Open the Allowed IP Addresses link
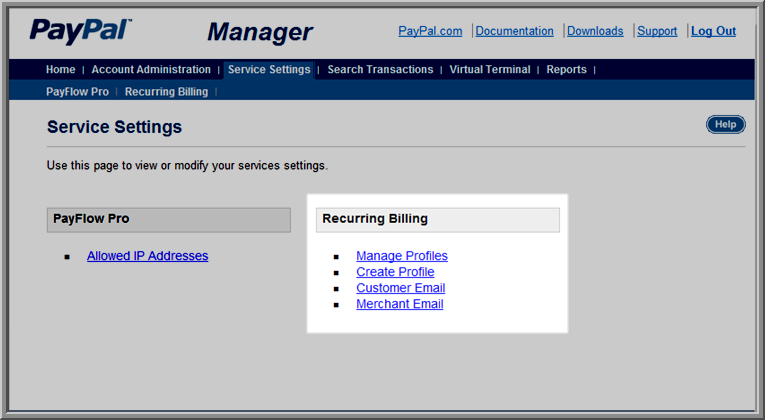The width and height of the screenshot is (765, 420). point(147,256)
